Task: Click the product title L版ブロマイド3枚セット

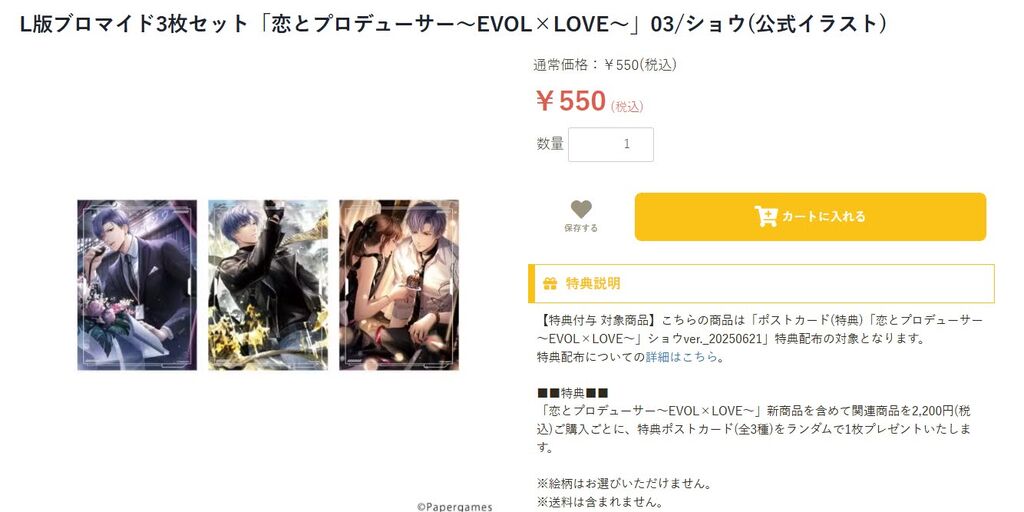Action: (x=453, y=24)
